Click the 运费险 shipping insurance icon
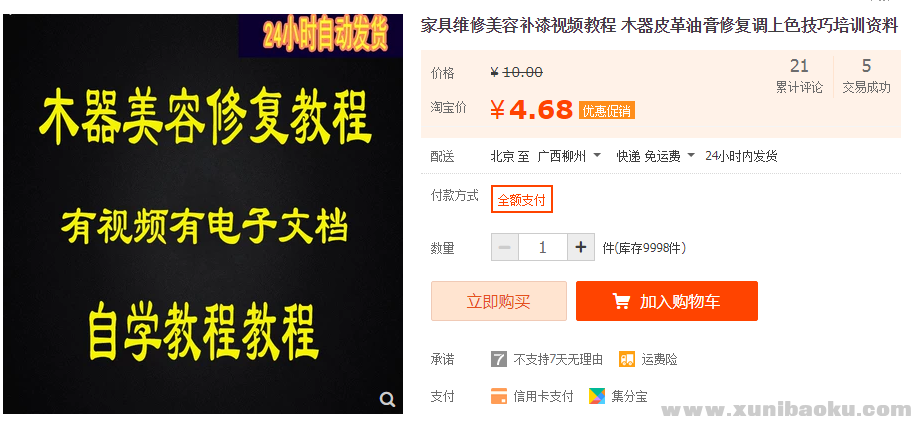Screen dimensions: 914x422 (627, 359)
